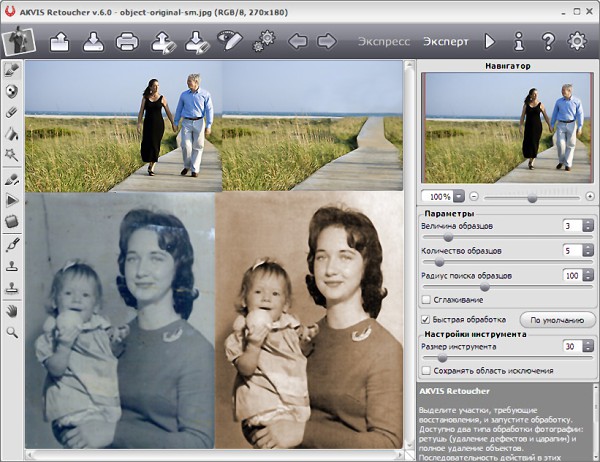Viewport: 600px width, 462px height.
Task: Click the Количество образцов slider
Action: (507, 262)
